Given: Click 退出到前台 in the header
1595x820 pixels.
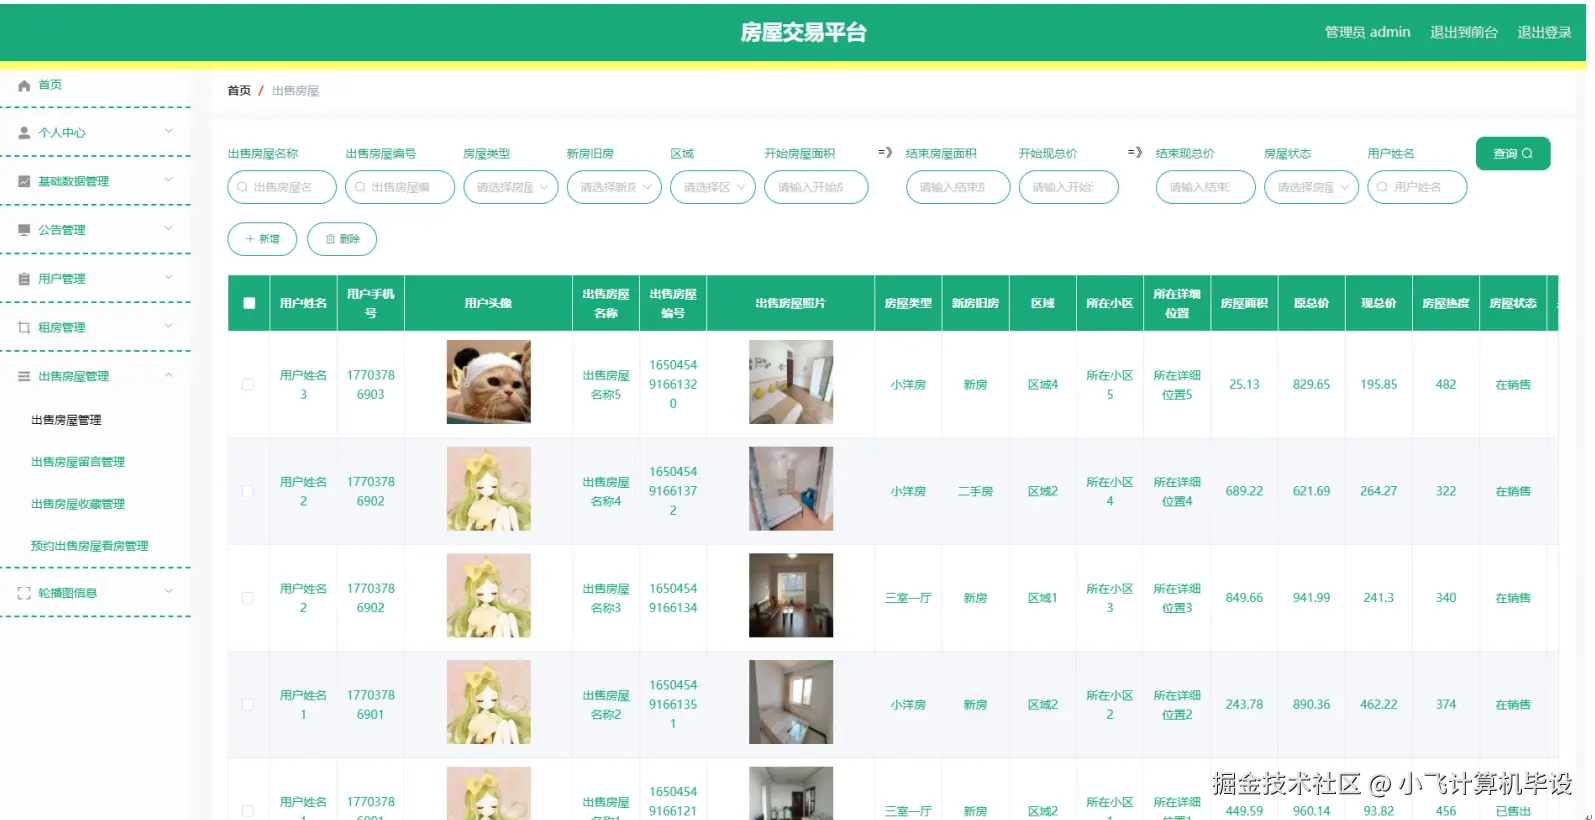Looking at the screenshot, I should pyautogui.click(x=1464, y=32).
